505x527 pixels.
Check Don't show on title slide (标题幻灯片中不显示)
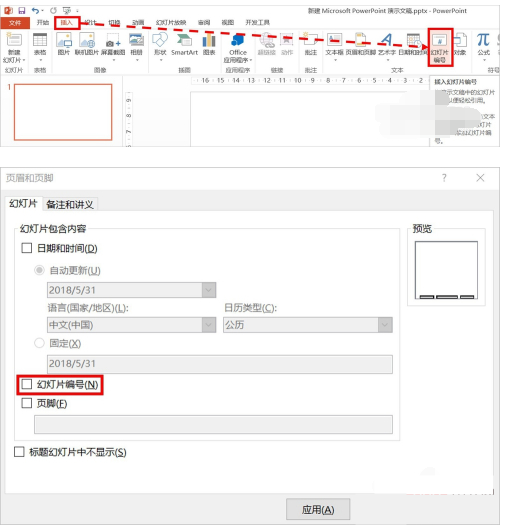coord(19,452)
